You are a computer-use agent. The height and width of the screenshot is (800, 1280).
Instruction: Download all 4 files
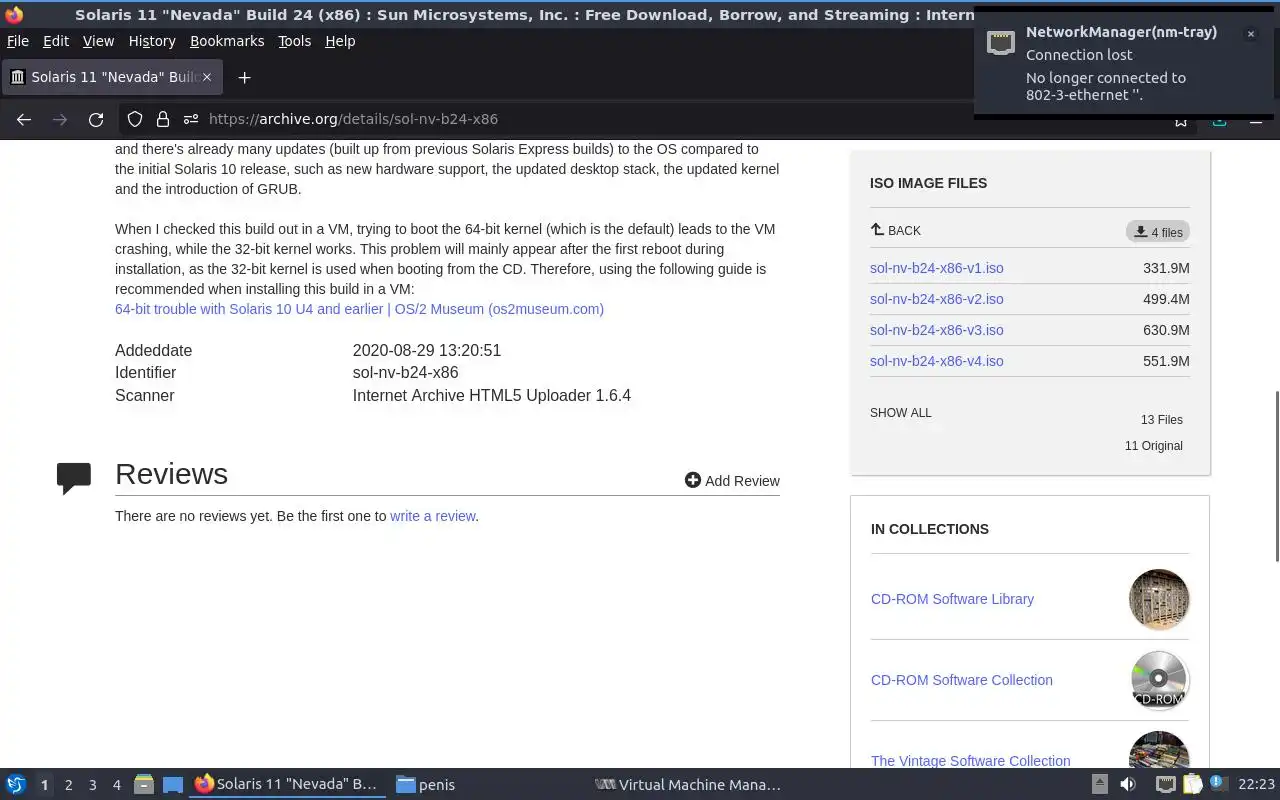[1158, 232]
